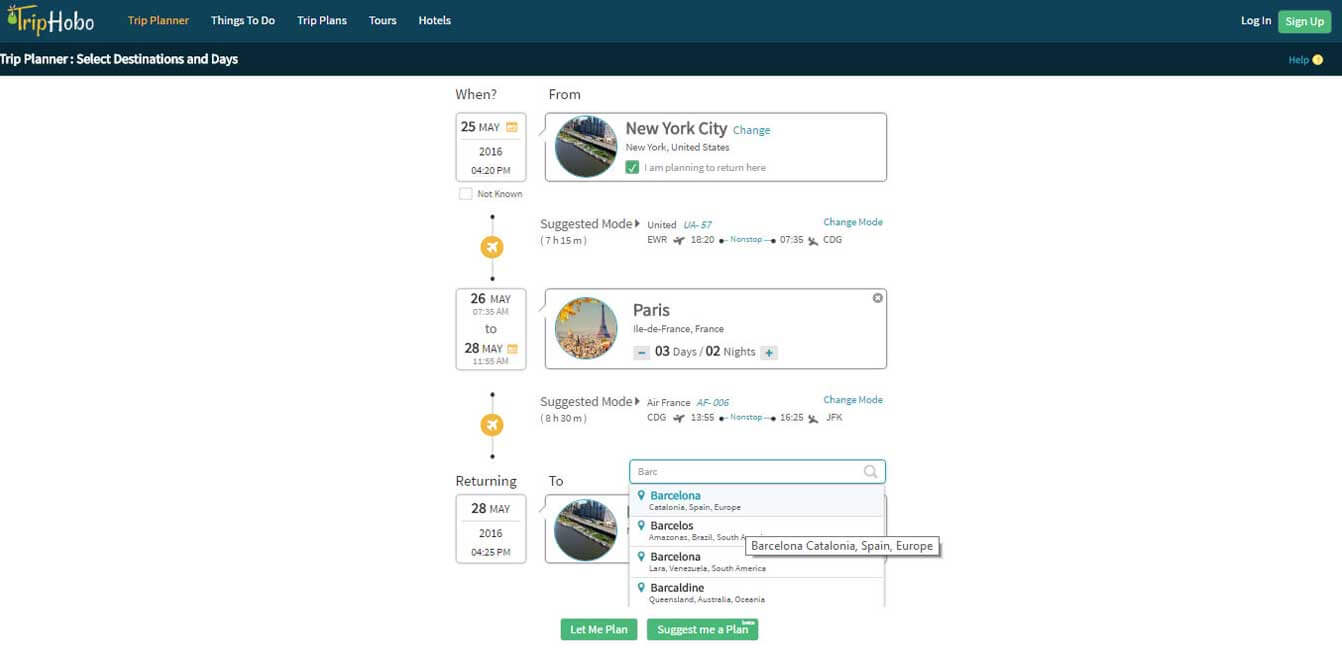Open calendar icon beside 28 MAY in Paris dates
Viewport: 1342px width, 664px height.
click(x=512, y=349)
